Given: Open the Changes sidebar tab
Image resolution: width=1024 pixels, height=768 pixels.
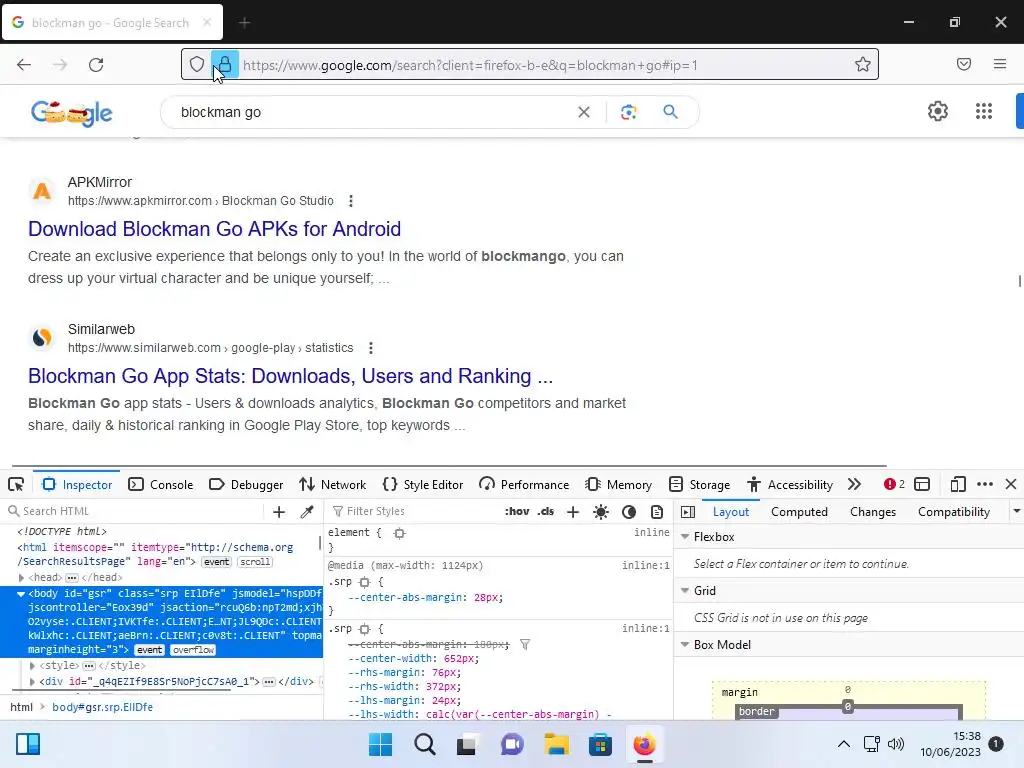Looking at the screenshot, I should click(x=872, y=512).
